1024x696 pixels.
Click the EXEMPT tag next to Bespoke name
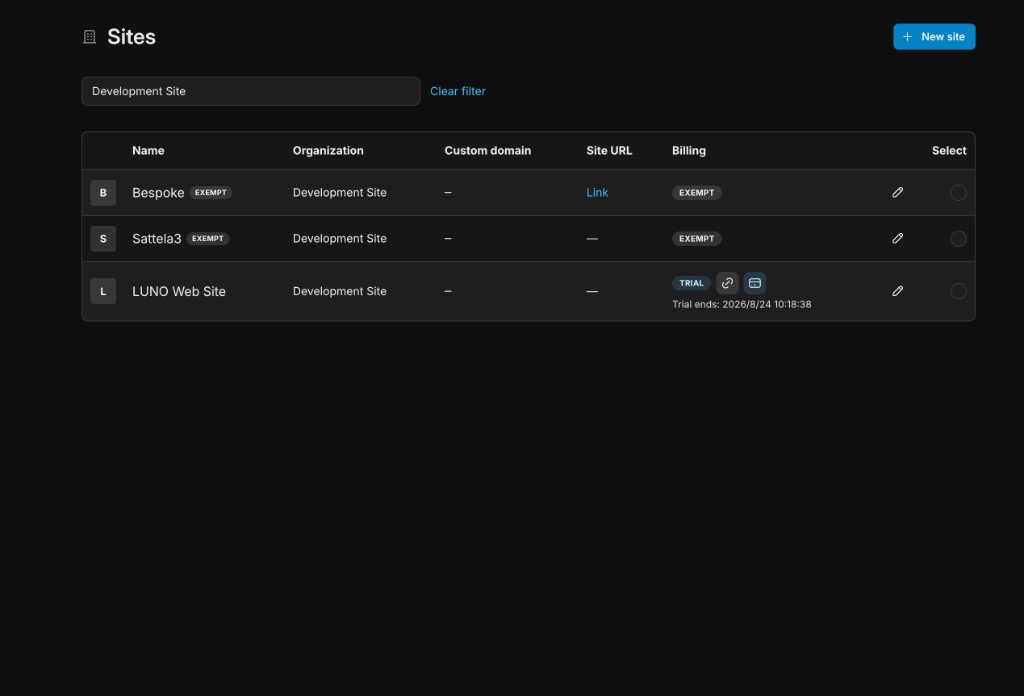211,193
